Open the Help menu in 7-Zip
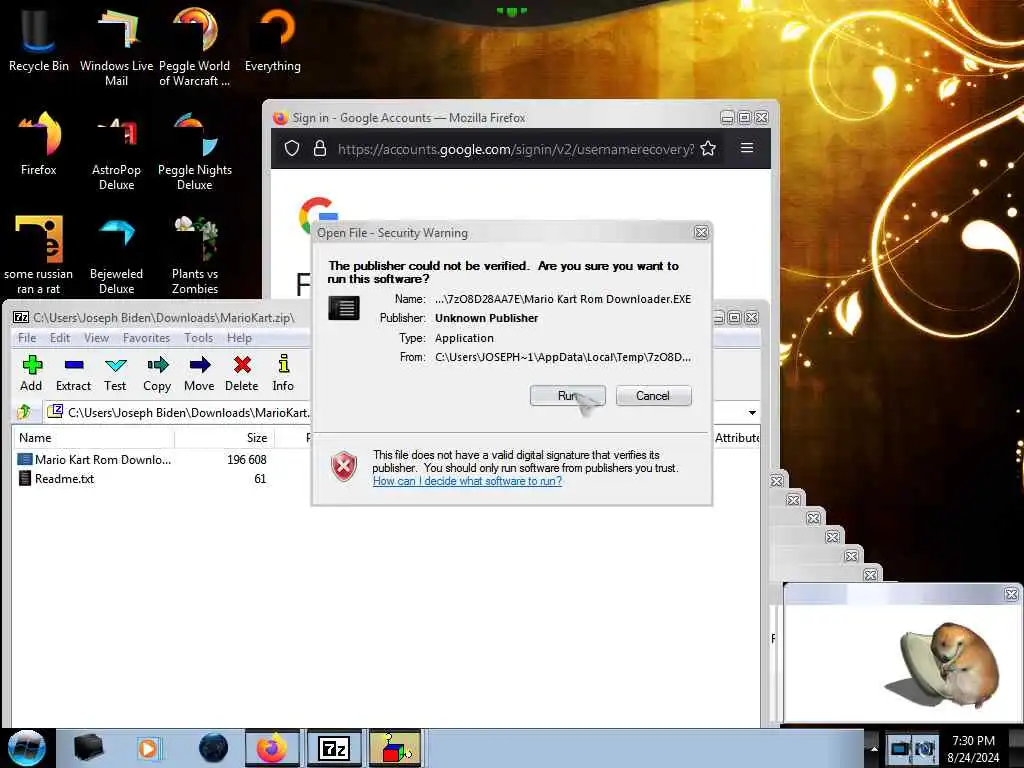 point(239,338)
